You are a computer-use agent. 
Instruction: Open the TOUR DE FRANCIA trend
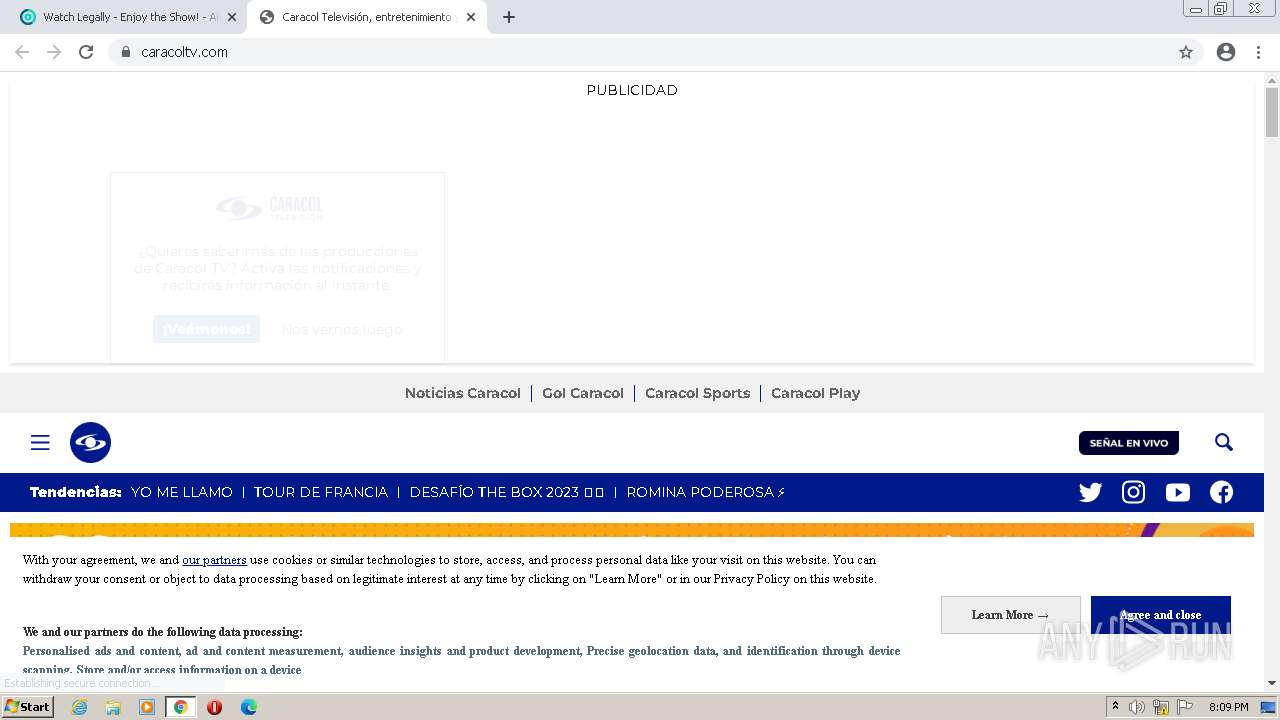click(320, 492)
